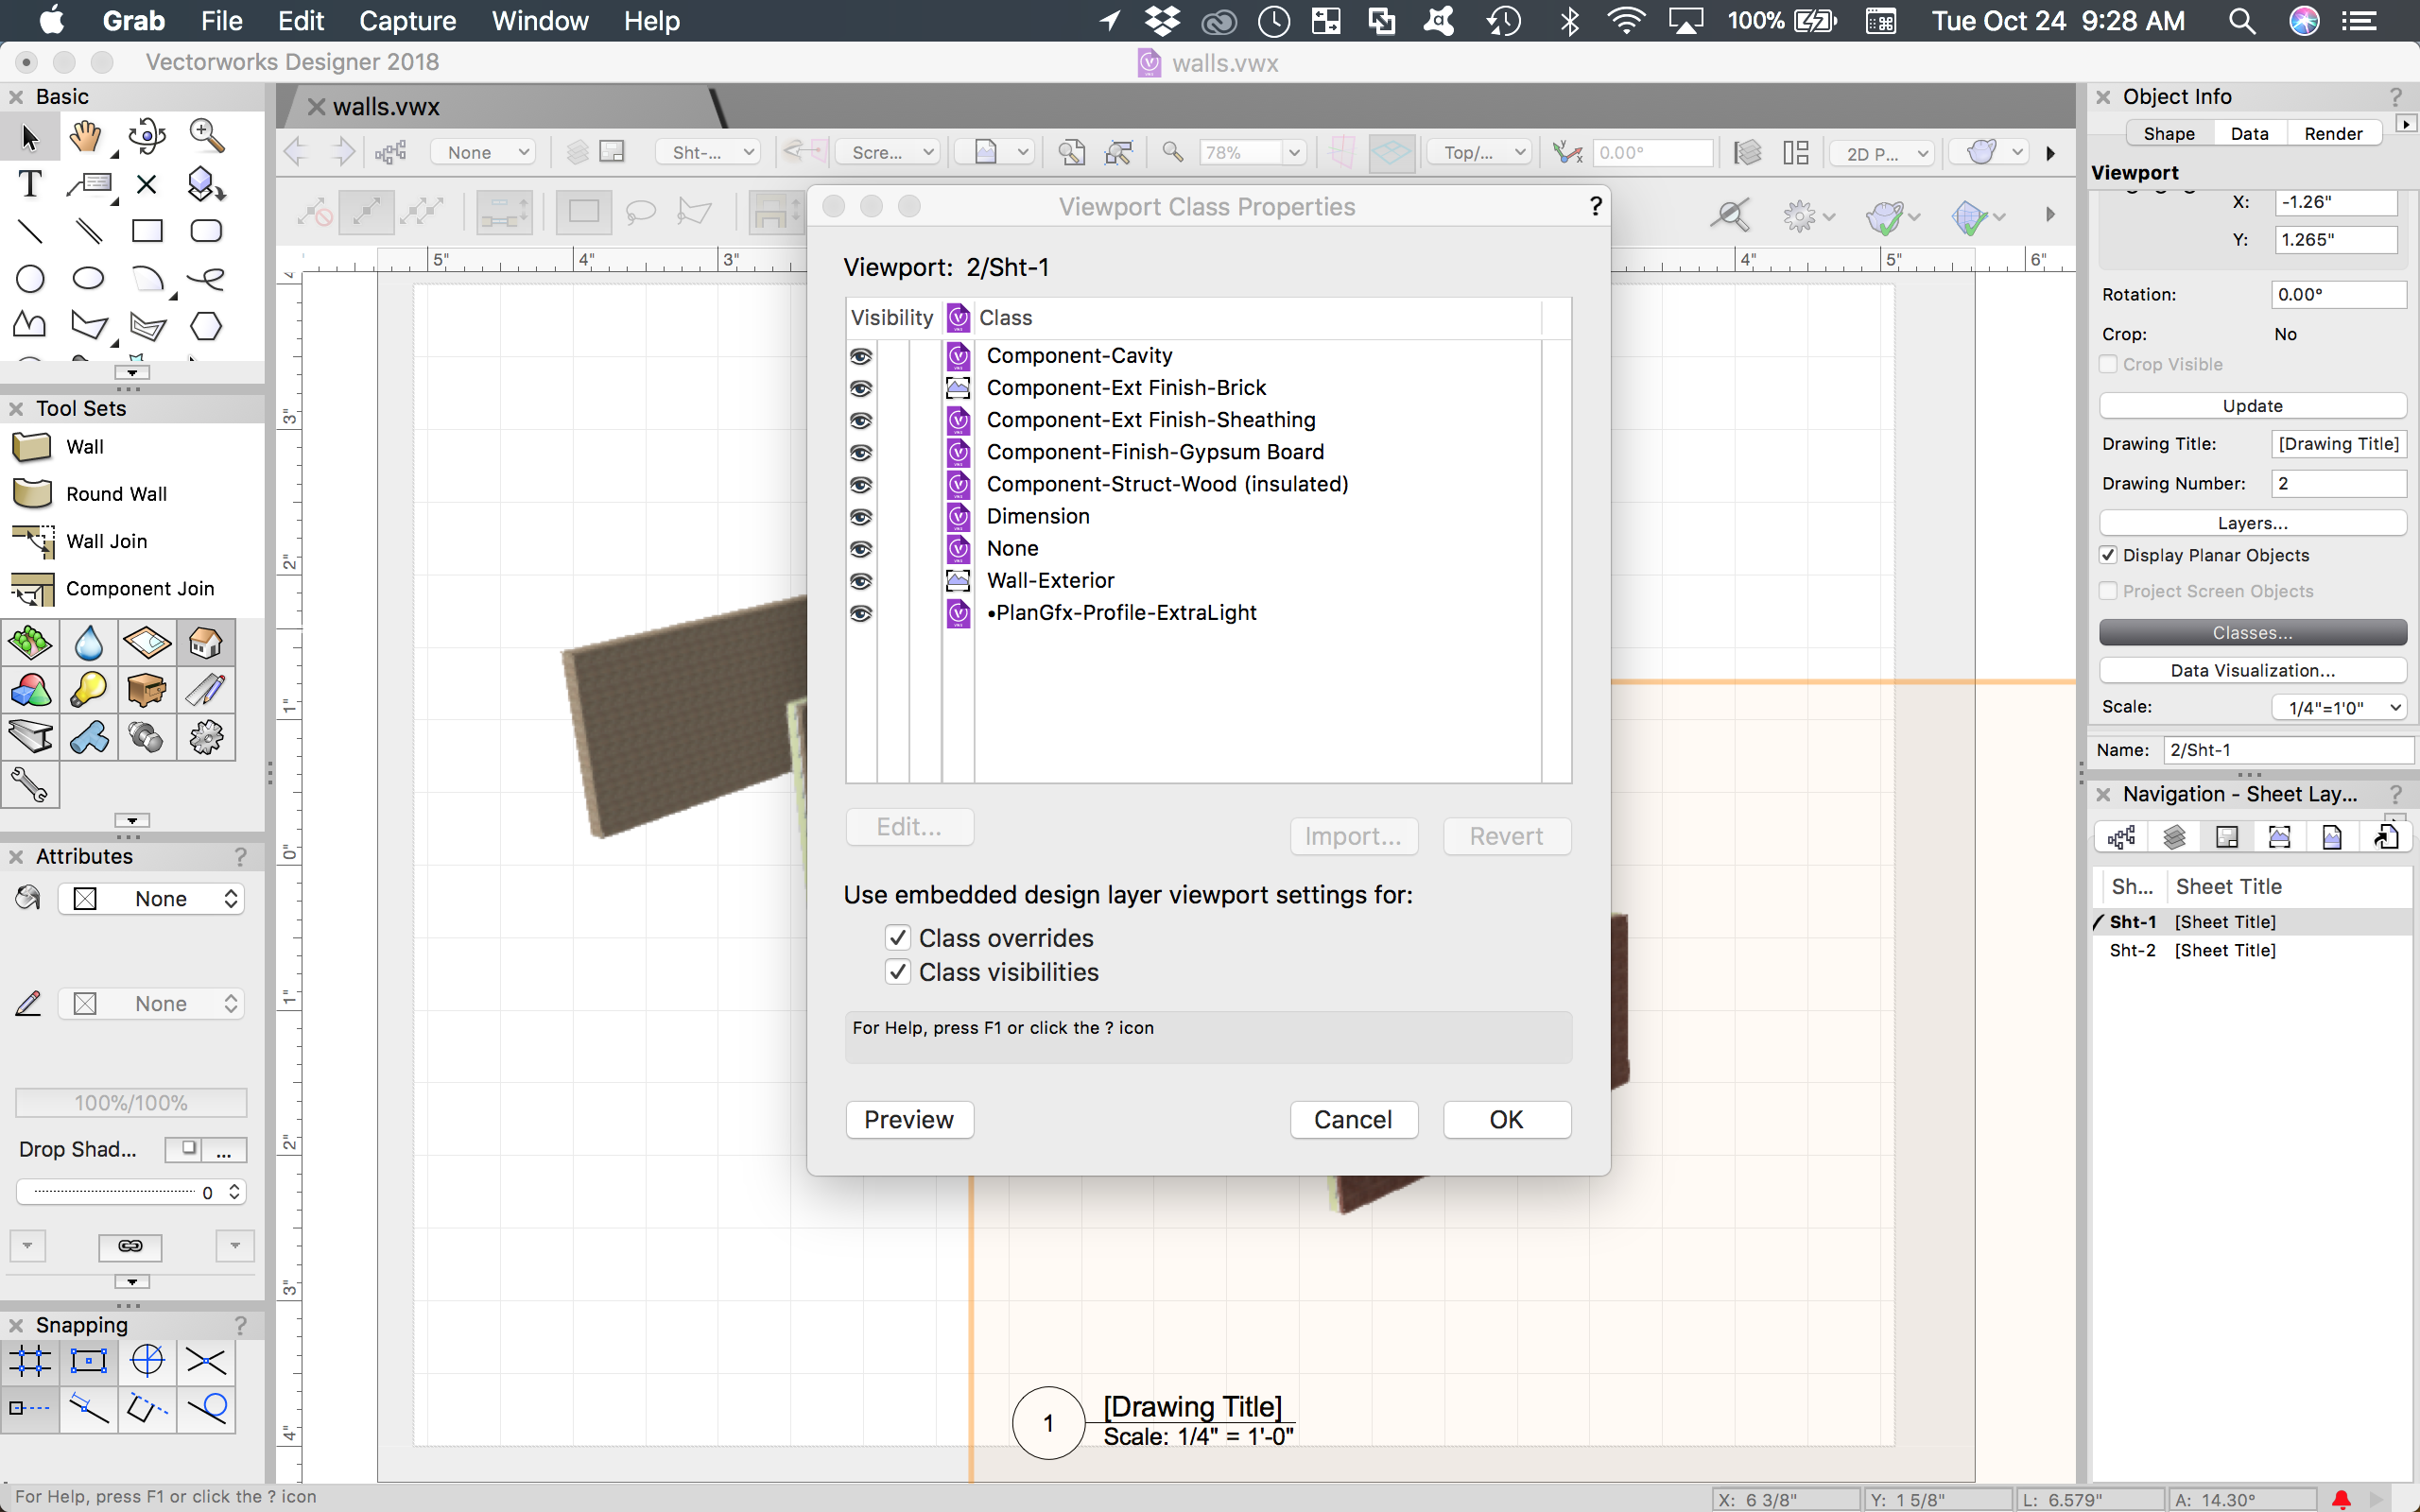
Task: Uncheck the Class overrides checkbox
Action: 898,937
